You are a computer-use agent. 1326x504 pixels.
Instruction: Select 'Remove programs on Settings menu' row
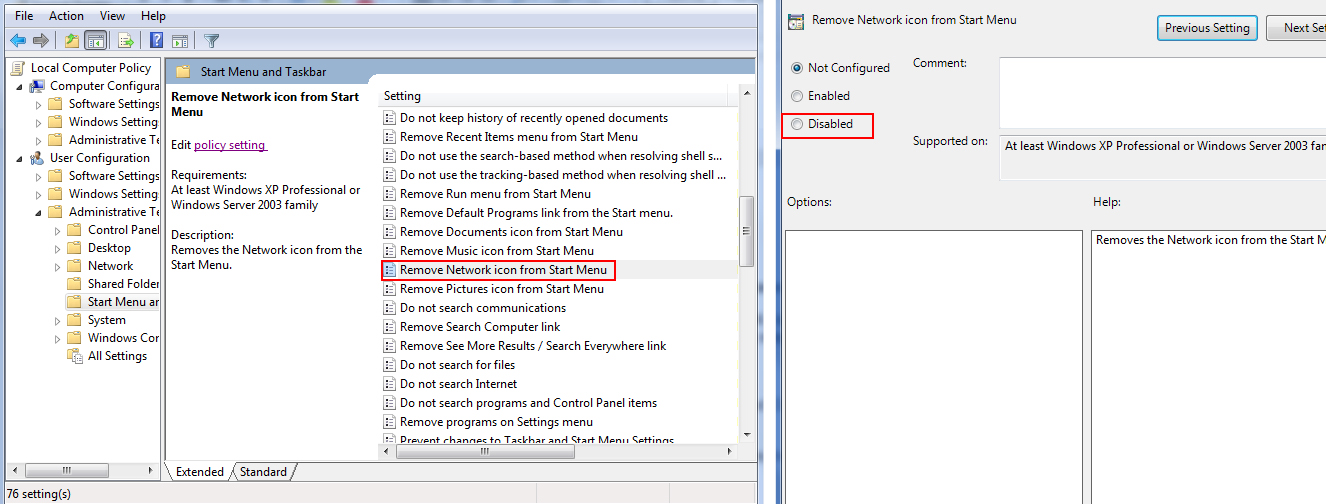pos(496,422)
